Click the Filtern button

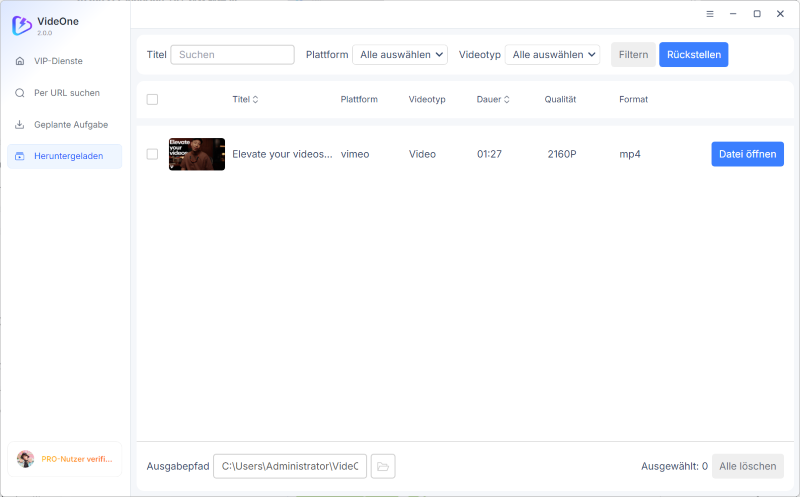pos(633,55)
